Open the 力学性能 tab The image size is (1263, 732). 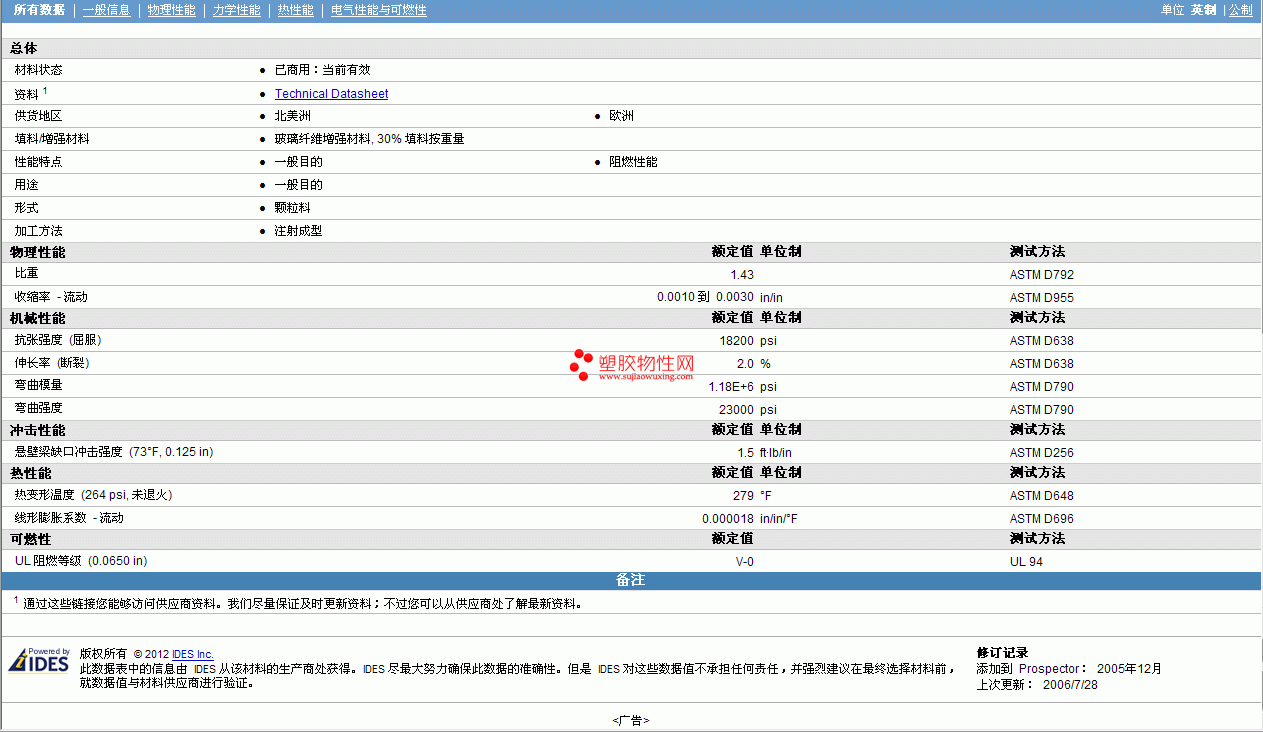[236, 10]
